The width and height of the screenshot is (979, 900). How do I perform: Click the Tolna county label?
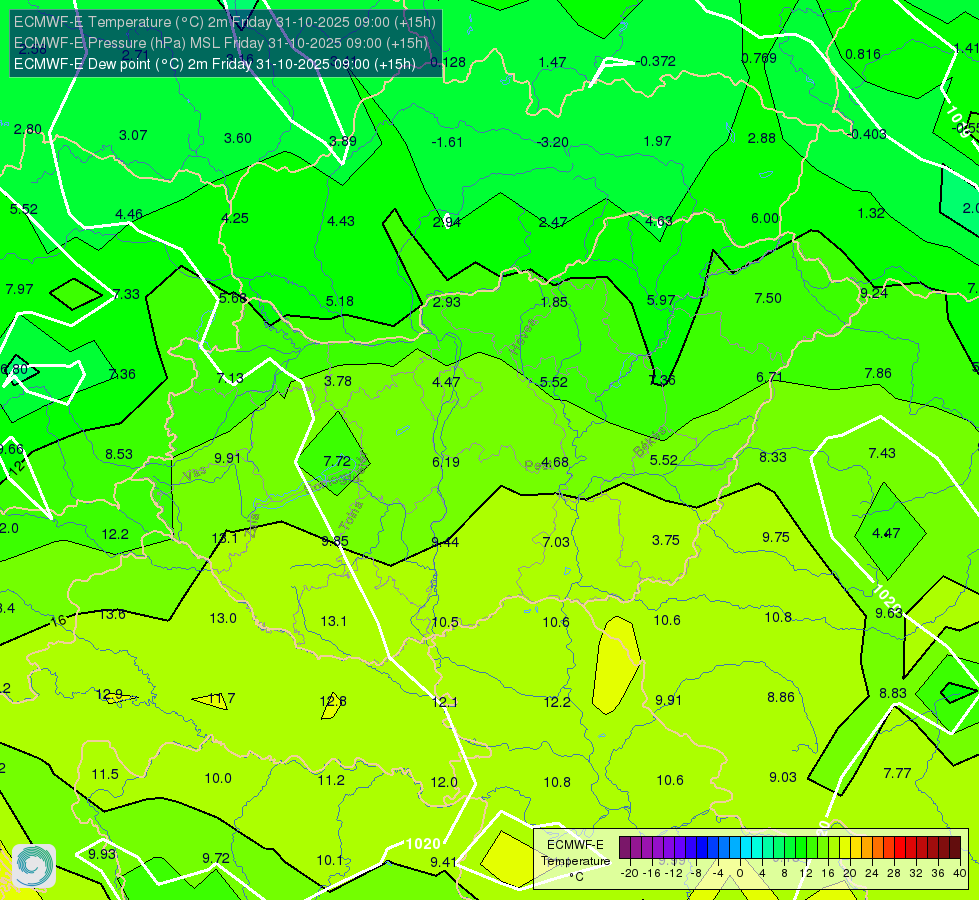click(x=350, y=515)
